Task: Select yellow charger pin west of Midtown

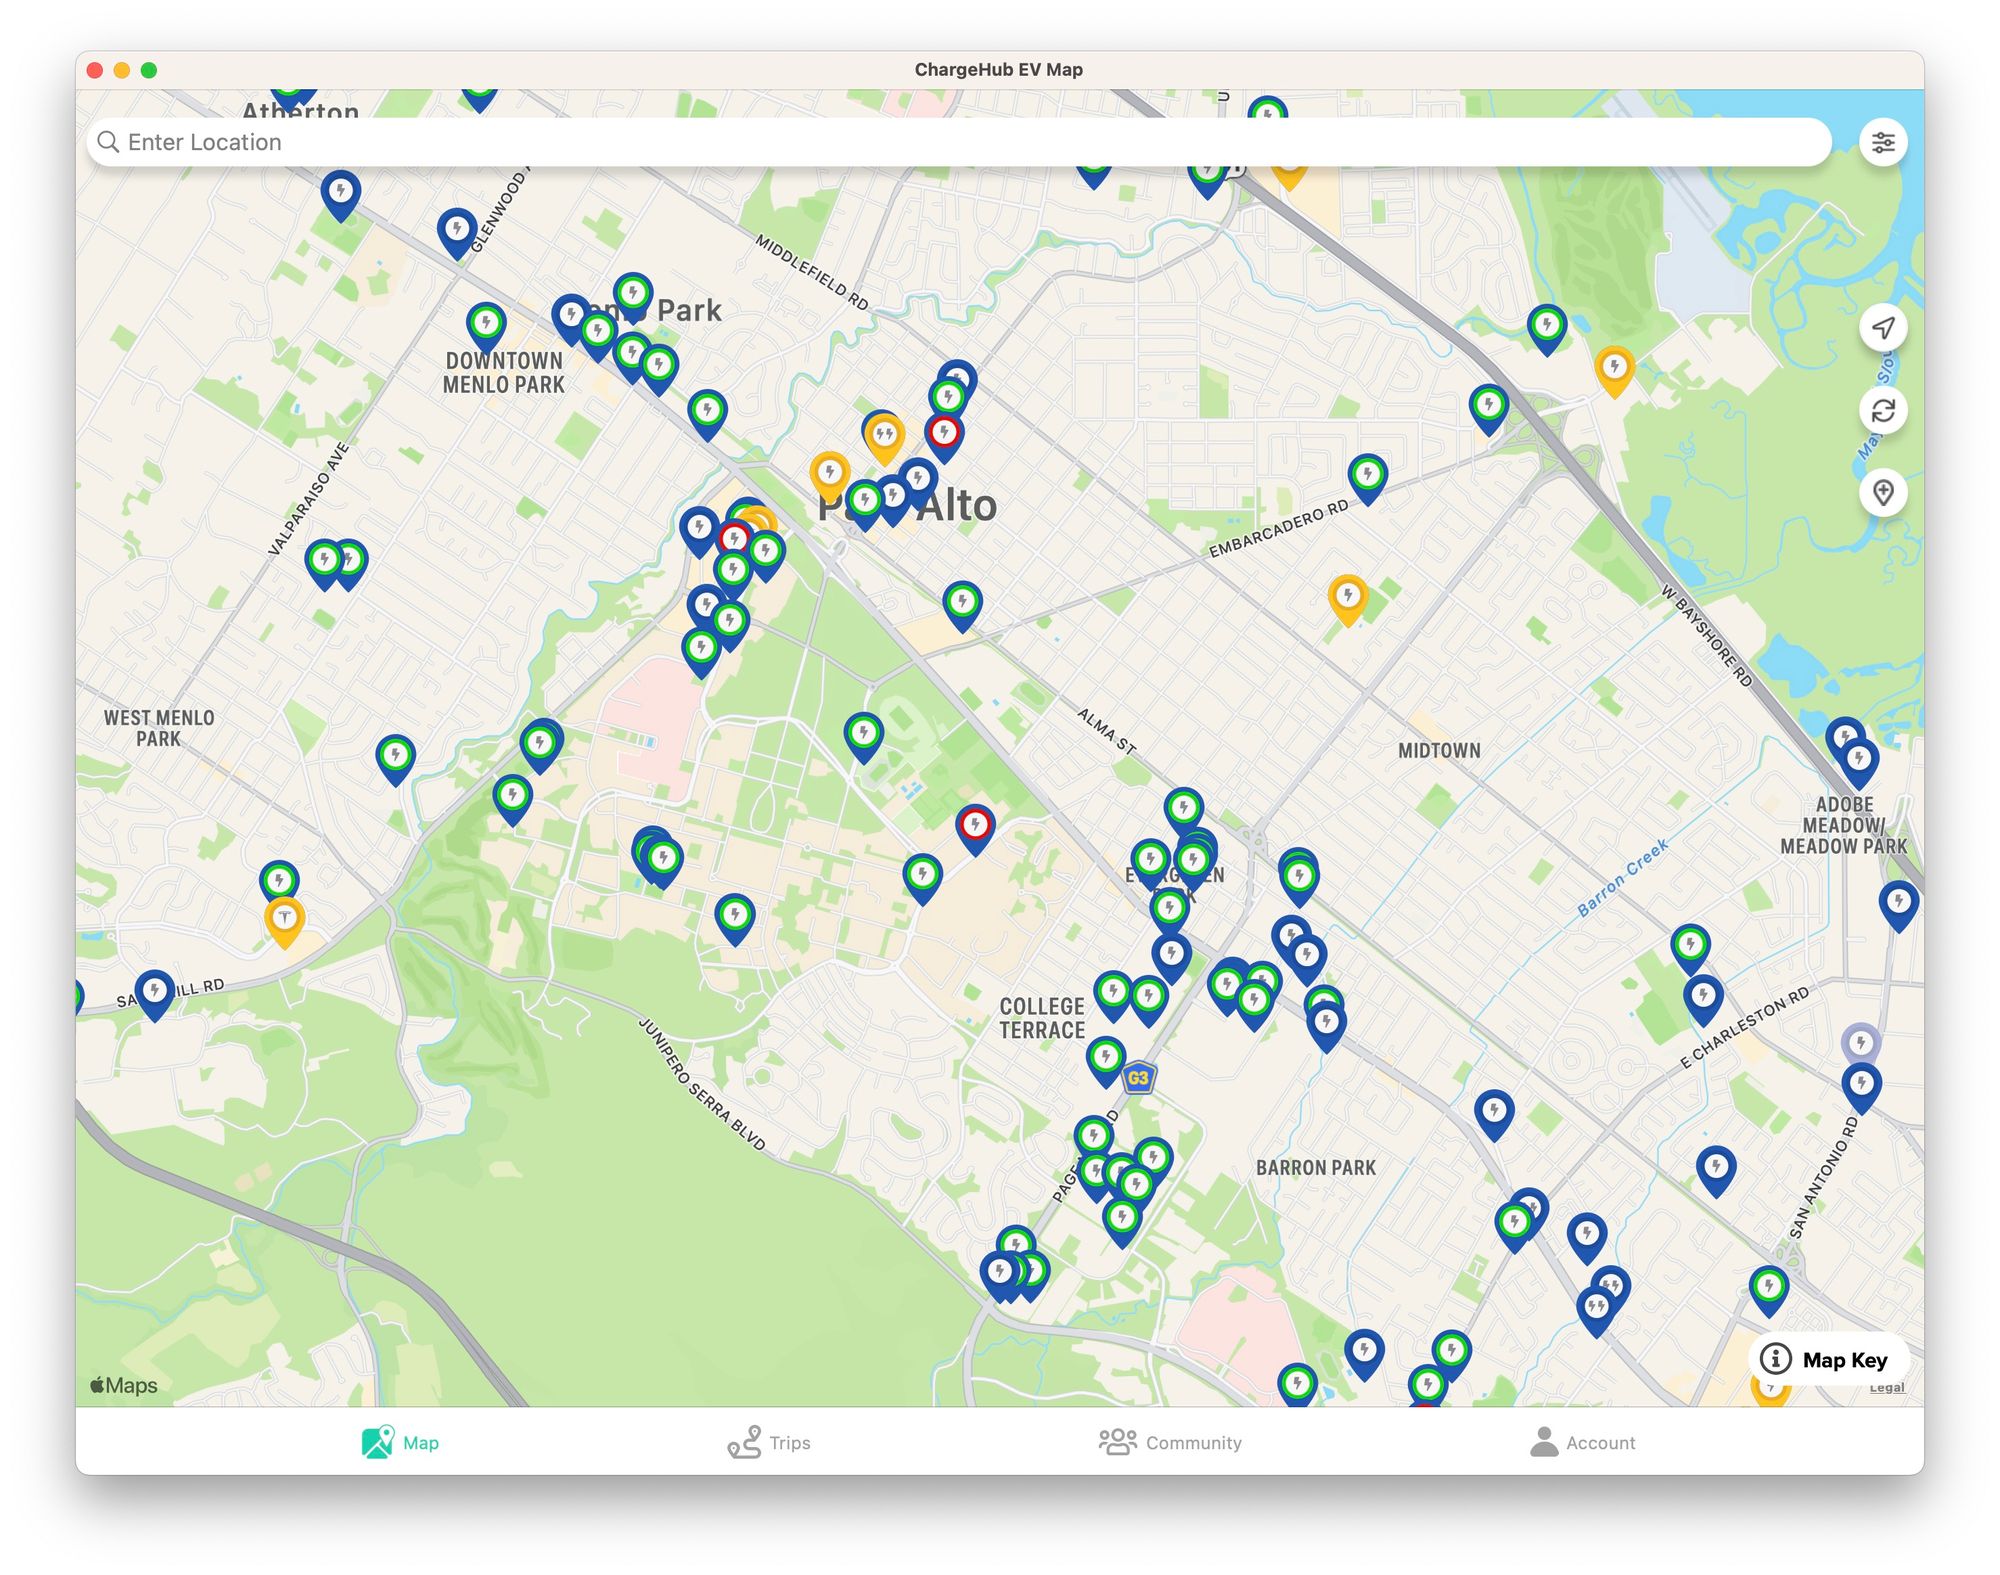Action: coord(1348,600)
